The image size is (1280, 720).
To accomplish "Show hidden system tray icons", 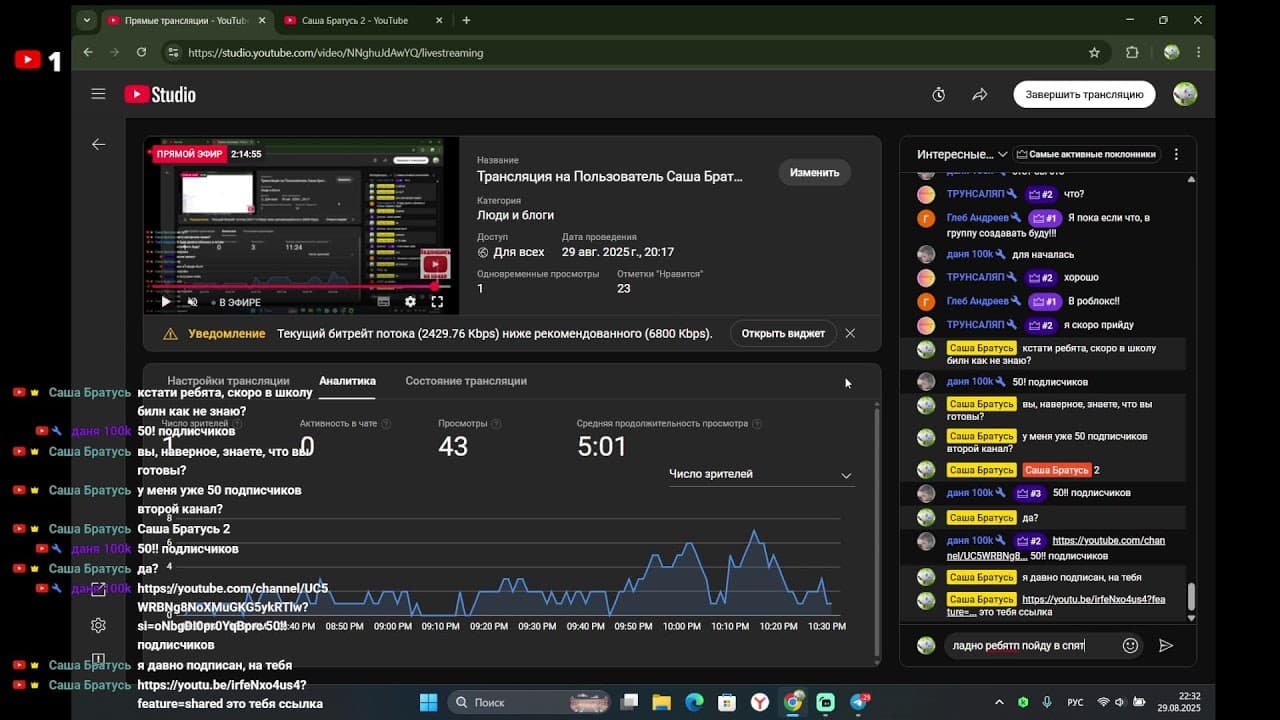I will pos(999,702).
